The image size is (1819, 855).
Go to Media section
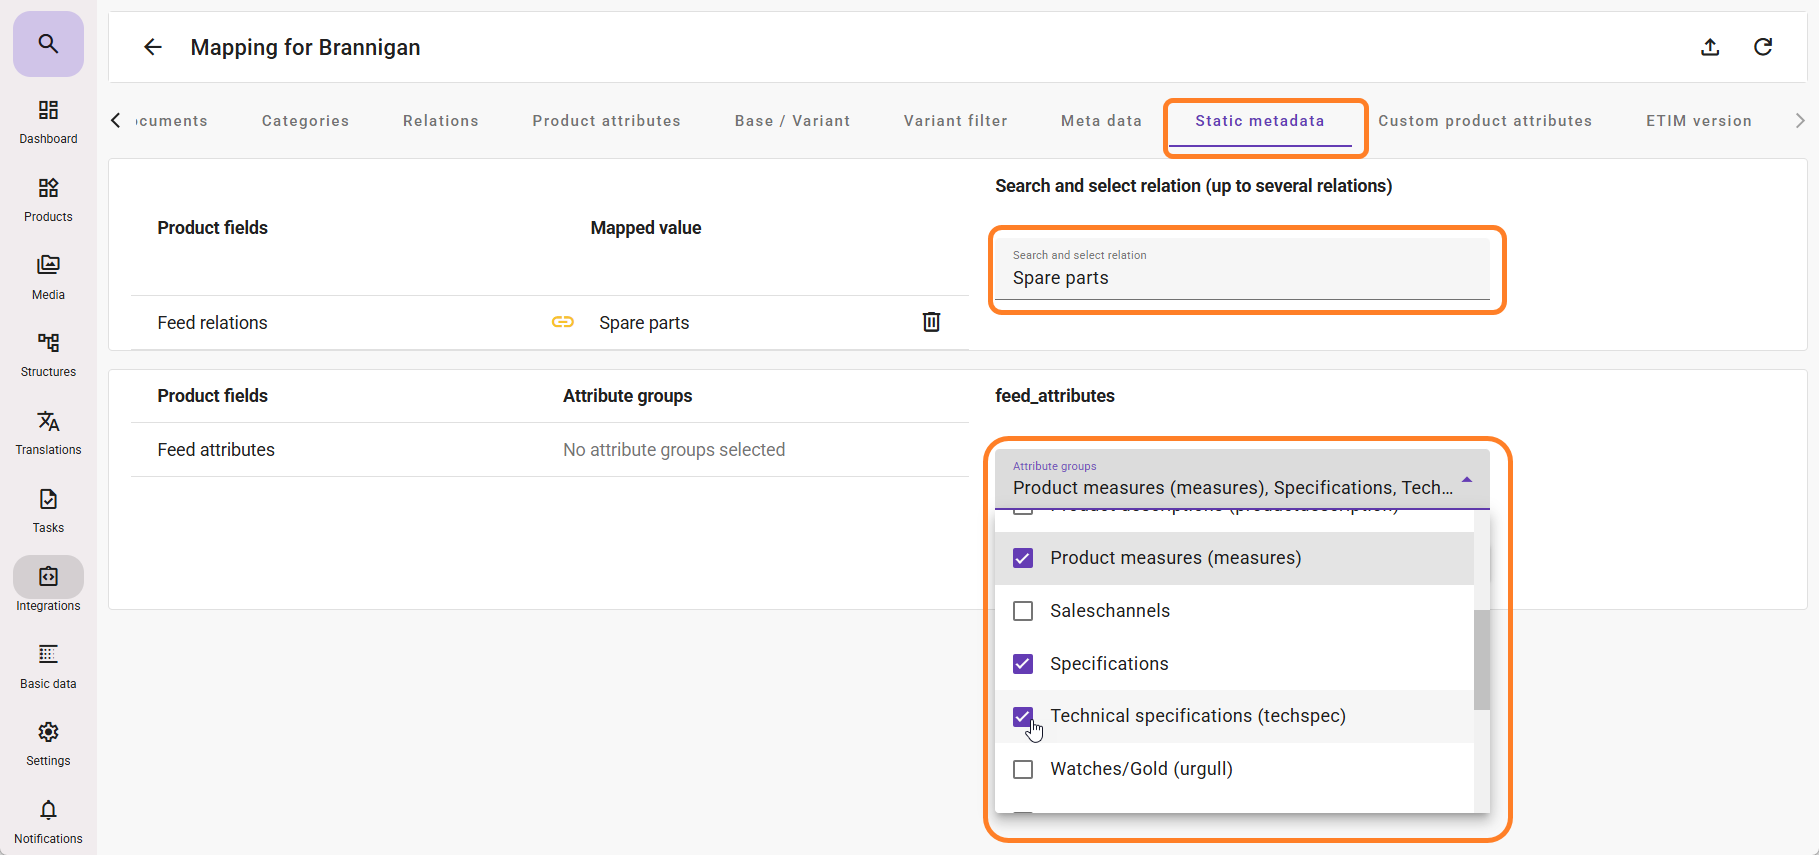(48, 276)
